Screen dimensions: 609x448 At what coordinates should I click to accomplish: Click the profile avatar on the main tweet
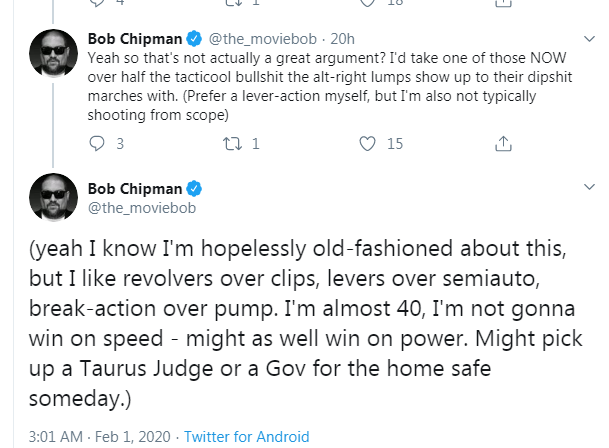(50, 196)
